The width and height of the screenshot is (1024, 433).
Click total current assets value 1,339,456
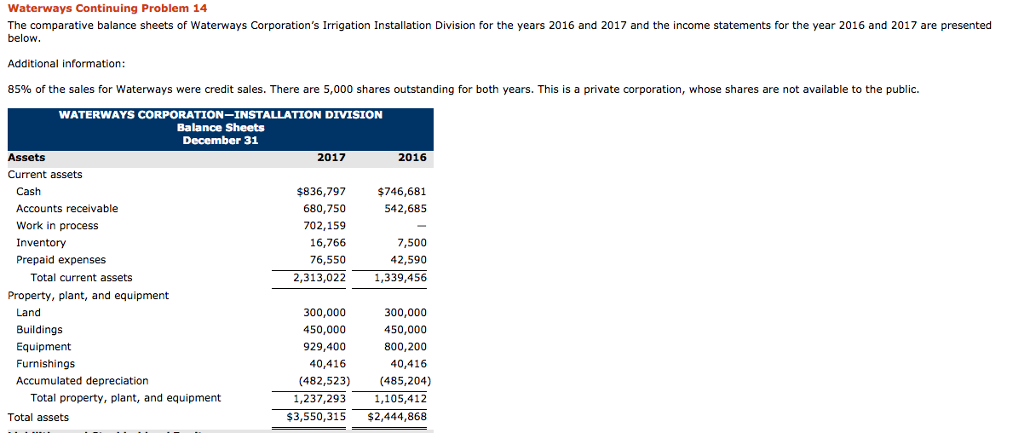tap(400, 277)
